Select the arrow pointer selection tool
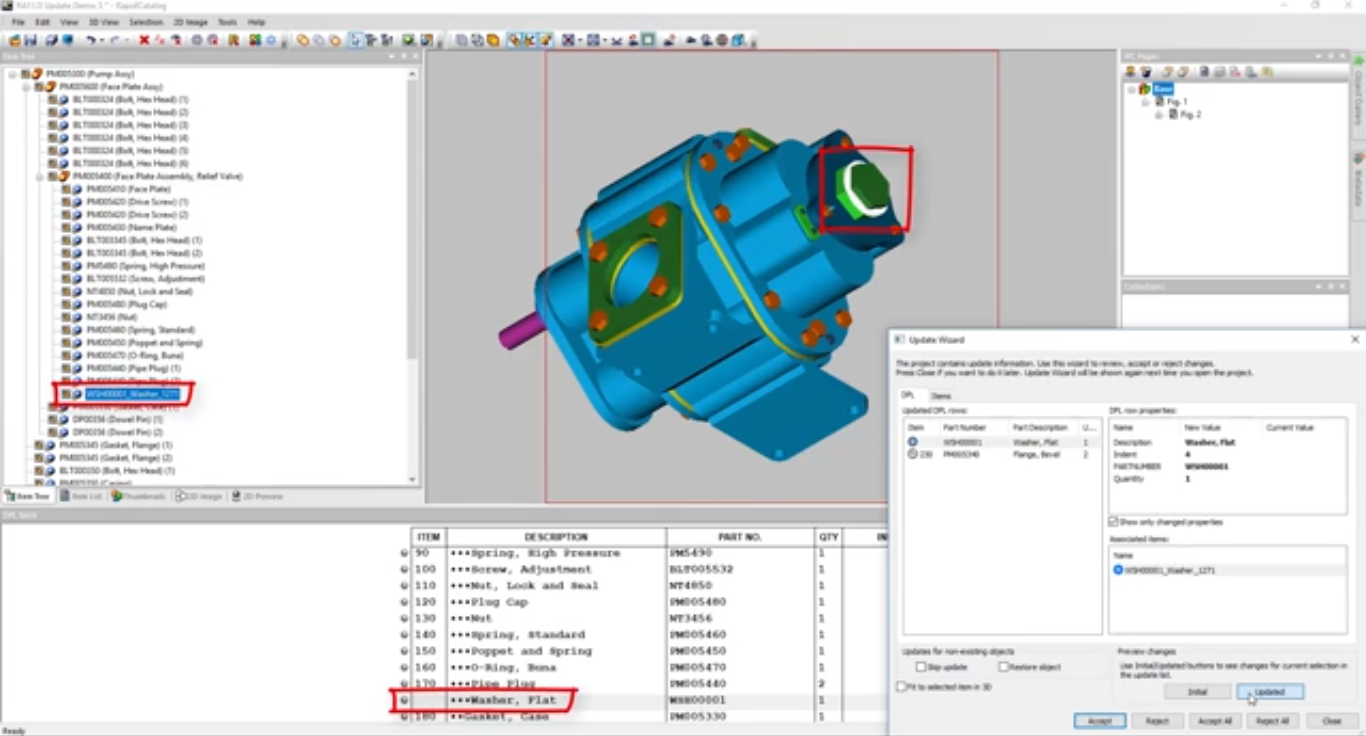Image resolution: width=1366 pixels, height=736 pixels. (x=354, y=40)
